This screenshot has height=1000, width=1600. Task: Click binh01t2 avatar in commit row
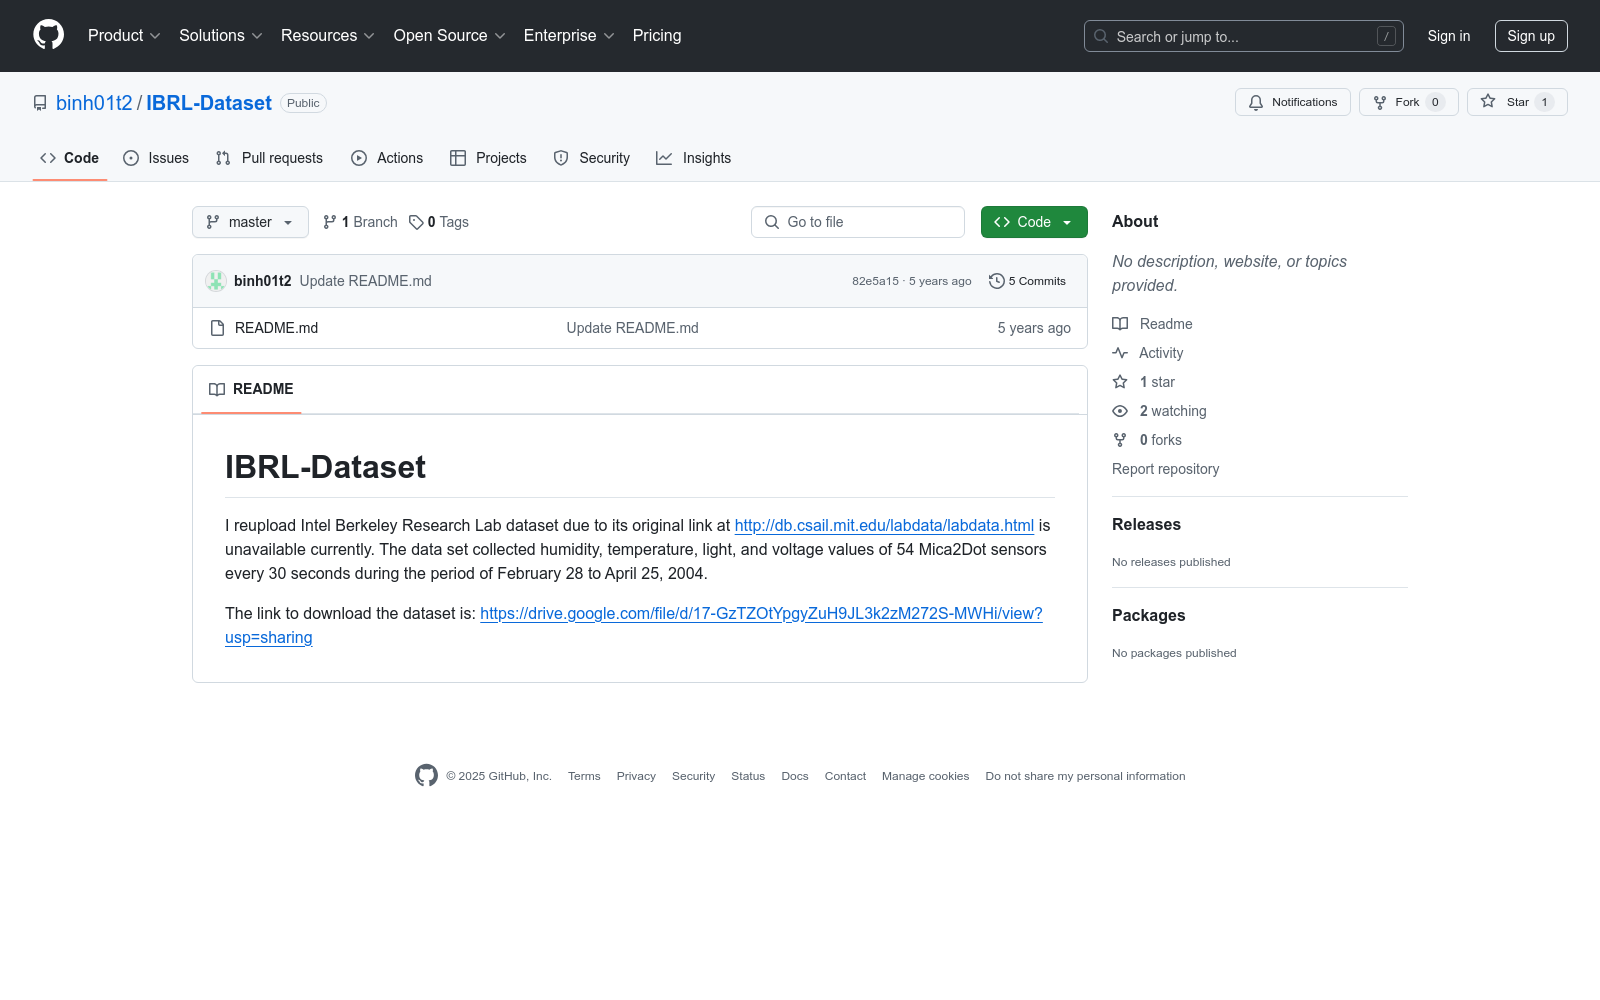[x=216, y=281]
